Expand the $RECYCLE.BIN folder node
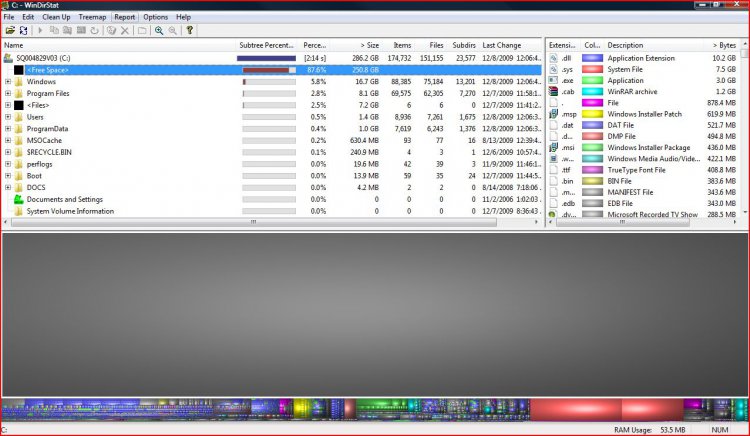Viewport: 750px width, 436px height. (x=8, y=152)
